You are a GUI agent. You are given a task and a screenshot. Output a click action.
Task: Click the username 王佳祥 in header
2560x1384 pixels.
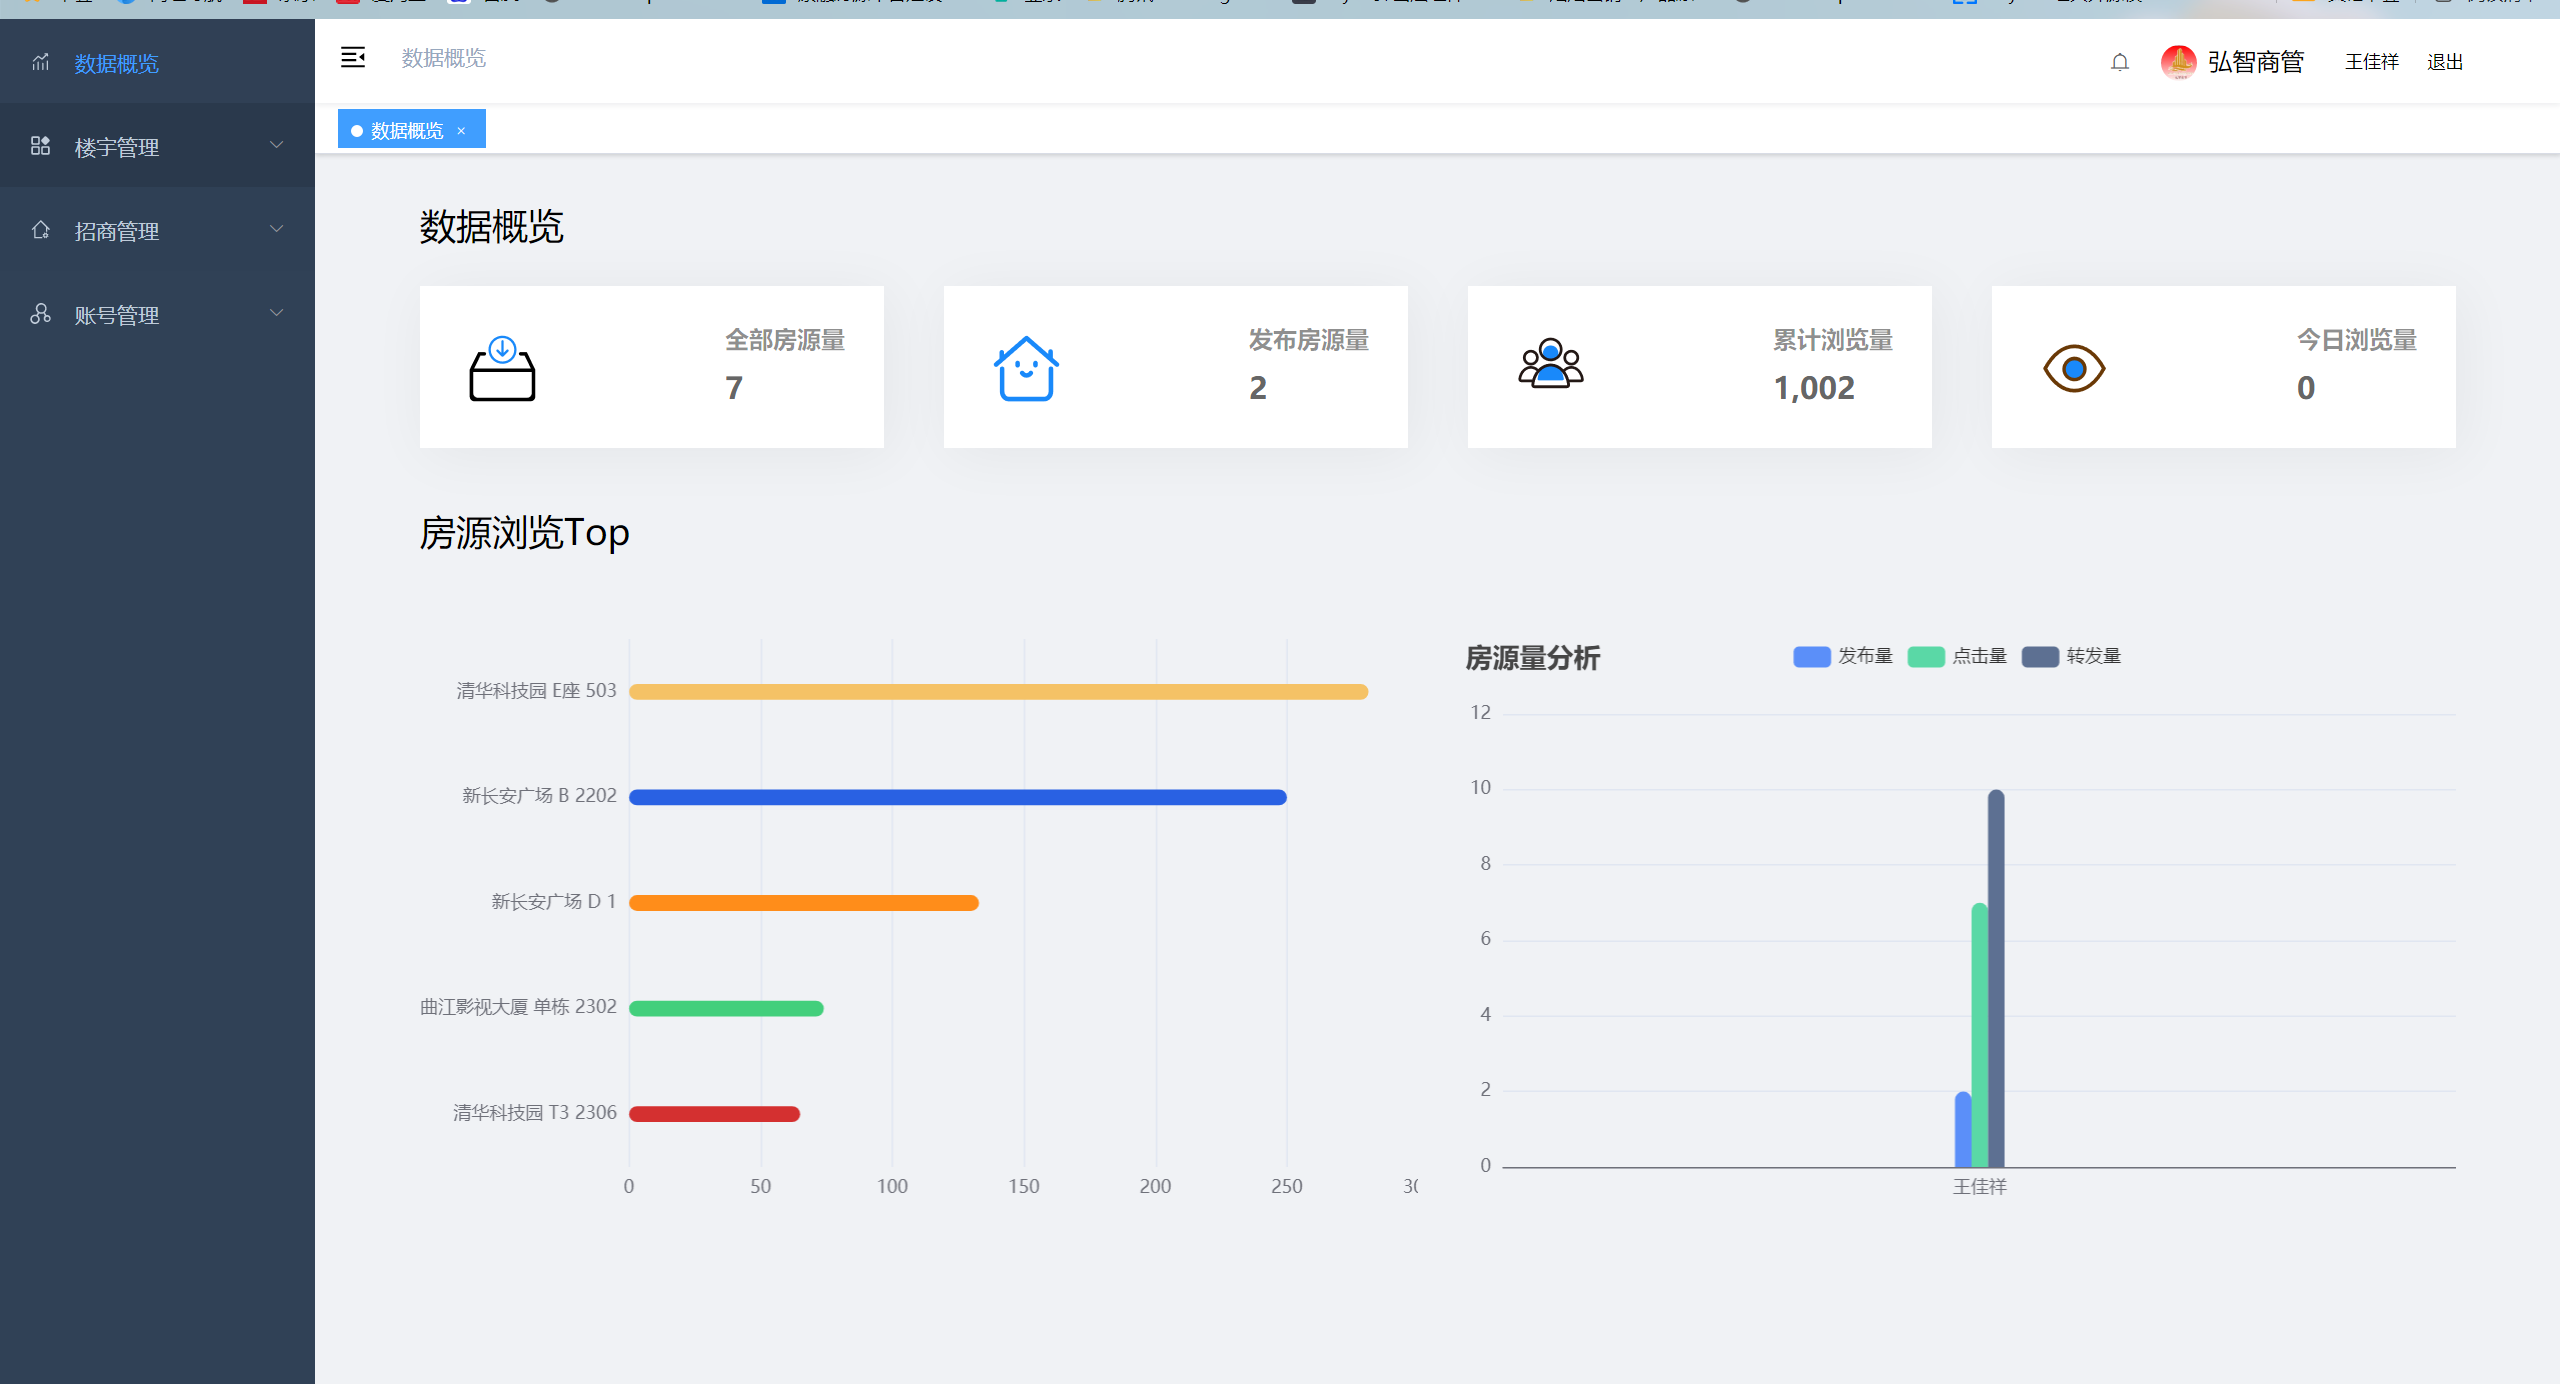point(2371,62)
